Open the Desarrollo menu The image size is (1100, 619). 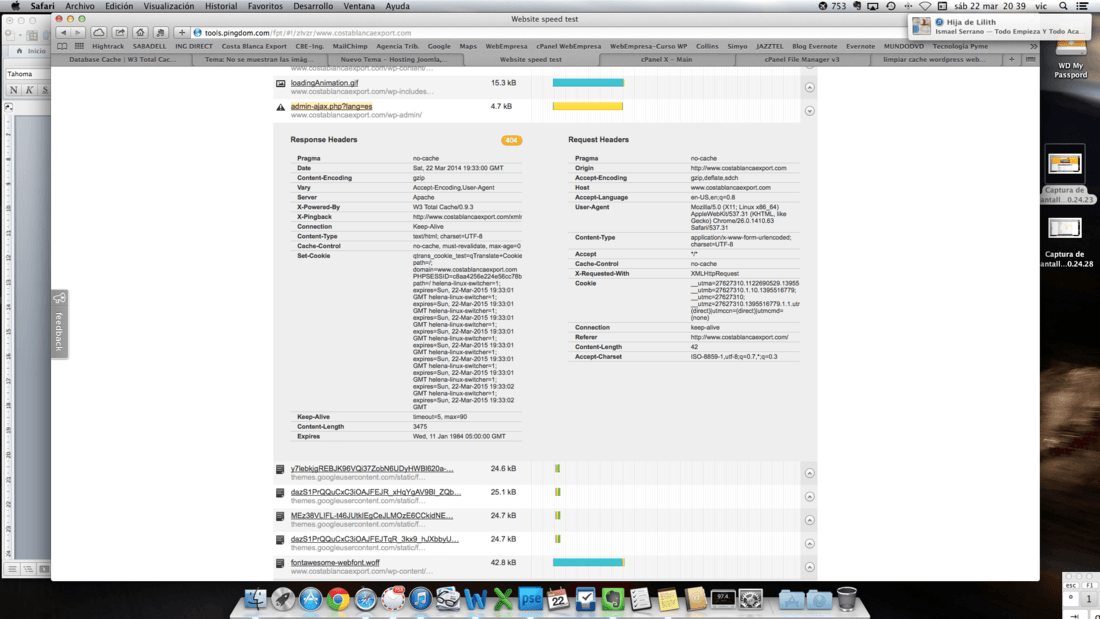point(313,6)
